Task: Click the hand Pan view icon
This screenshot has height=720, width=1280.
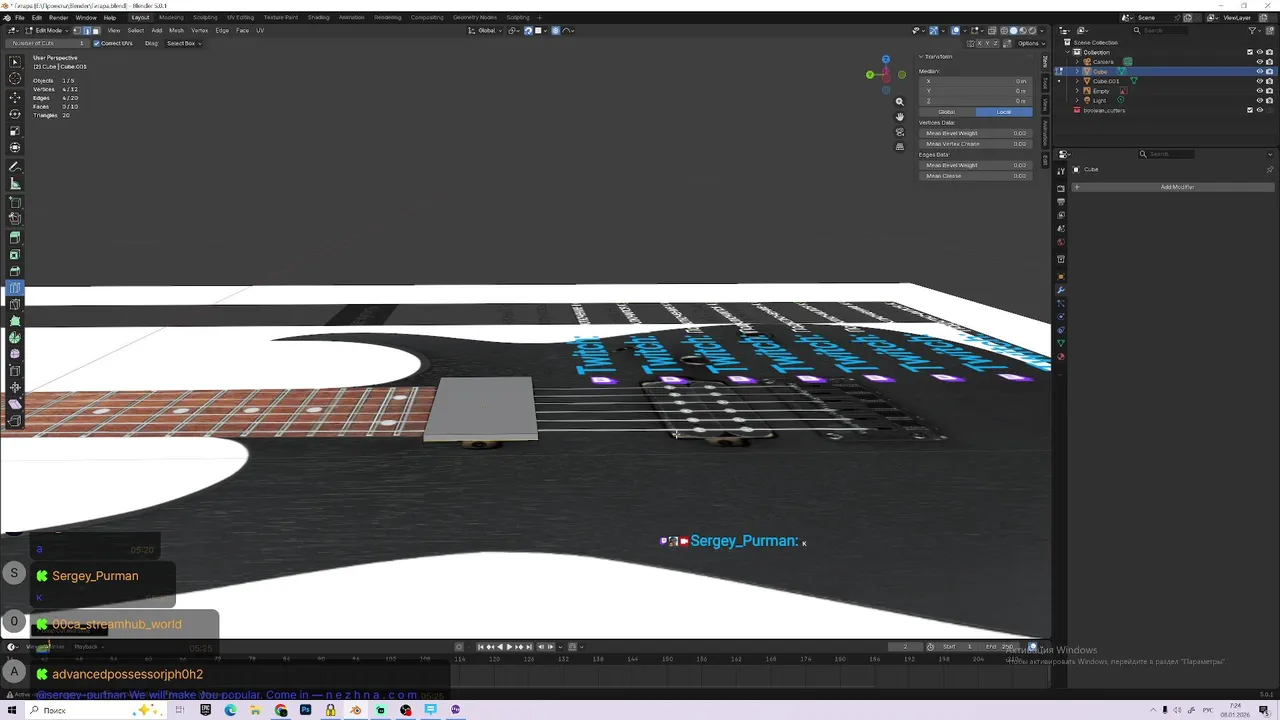Action: tap(899, 117)
